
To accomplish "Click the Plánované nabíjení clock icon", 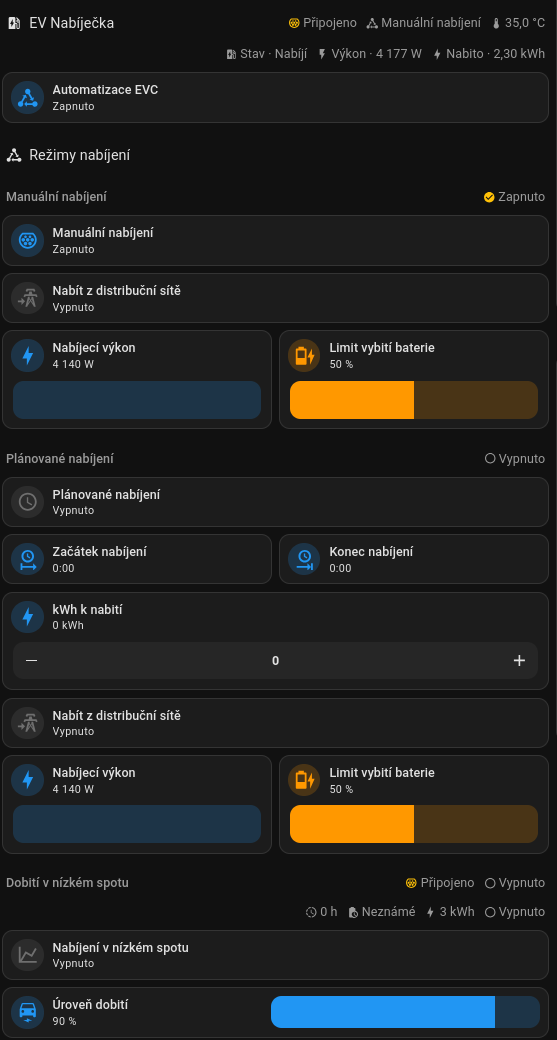I will coord(27,502).
